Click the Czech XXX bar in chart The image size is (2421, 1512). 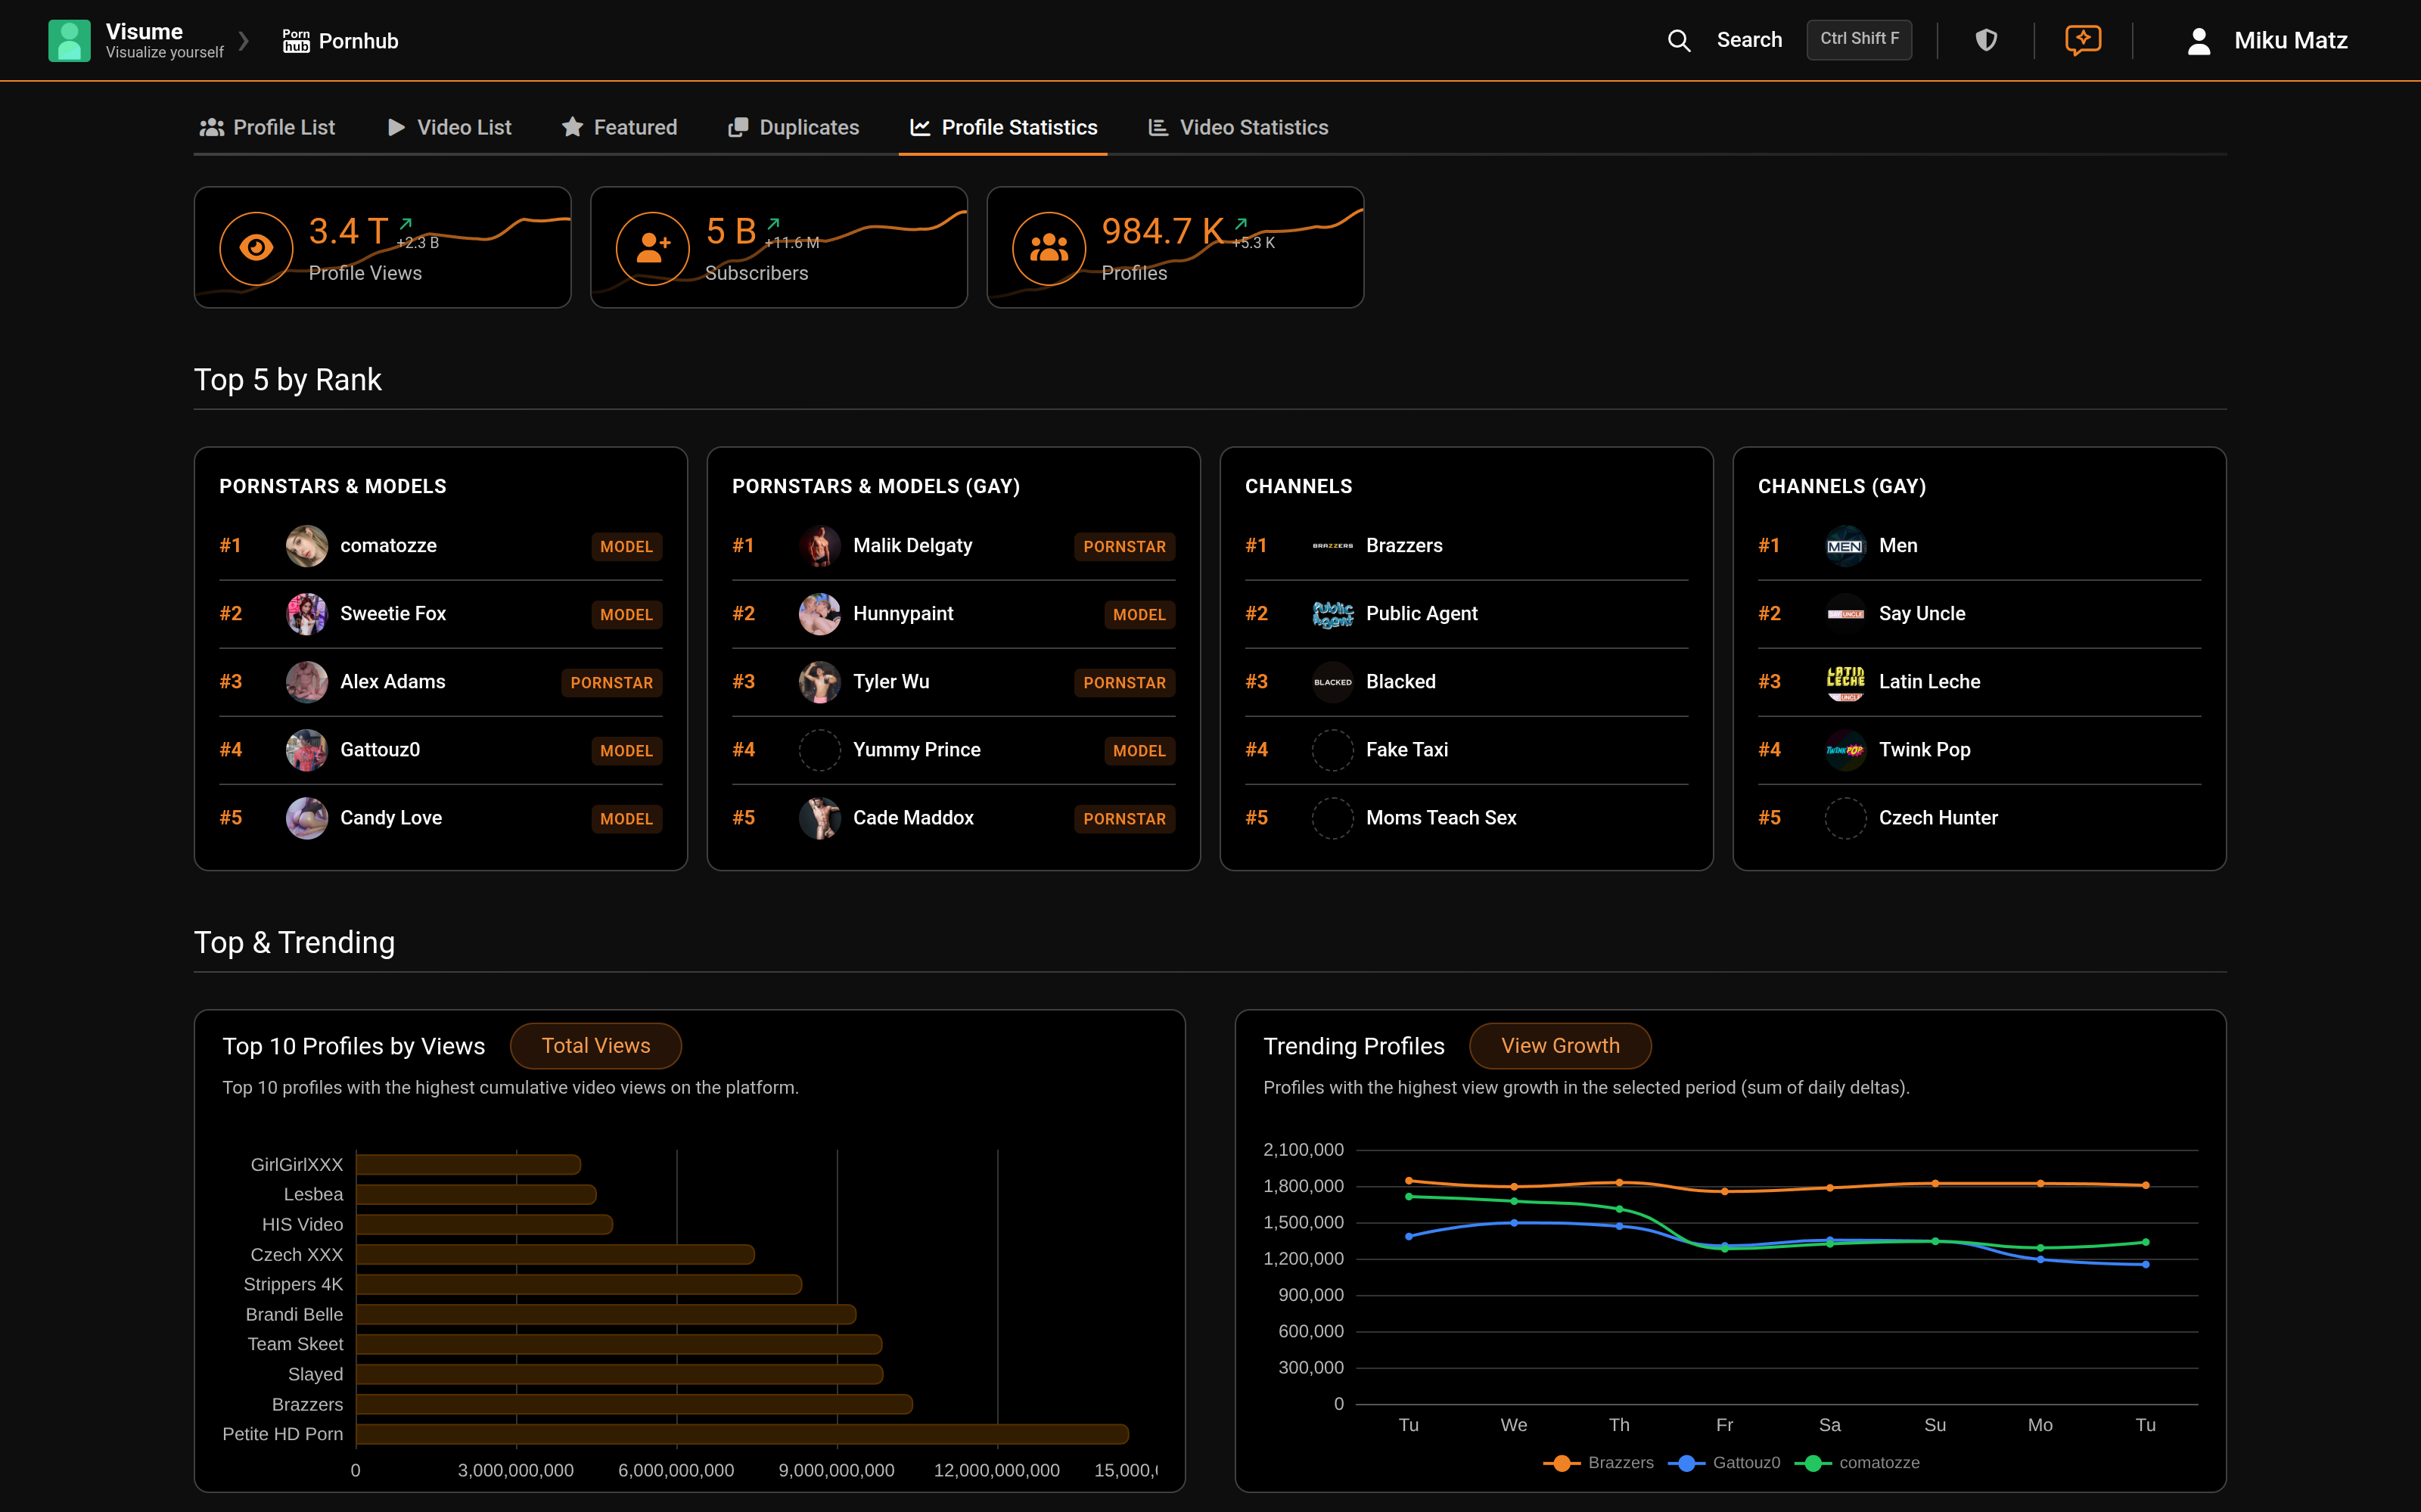click(x=555, y=1255)
